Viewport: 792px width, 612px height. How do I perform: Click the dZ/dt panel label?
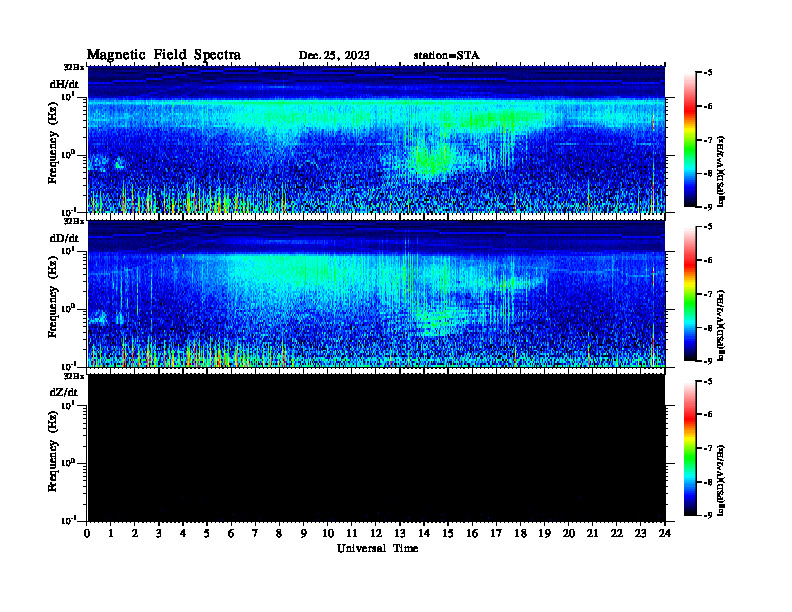(64, 392)
